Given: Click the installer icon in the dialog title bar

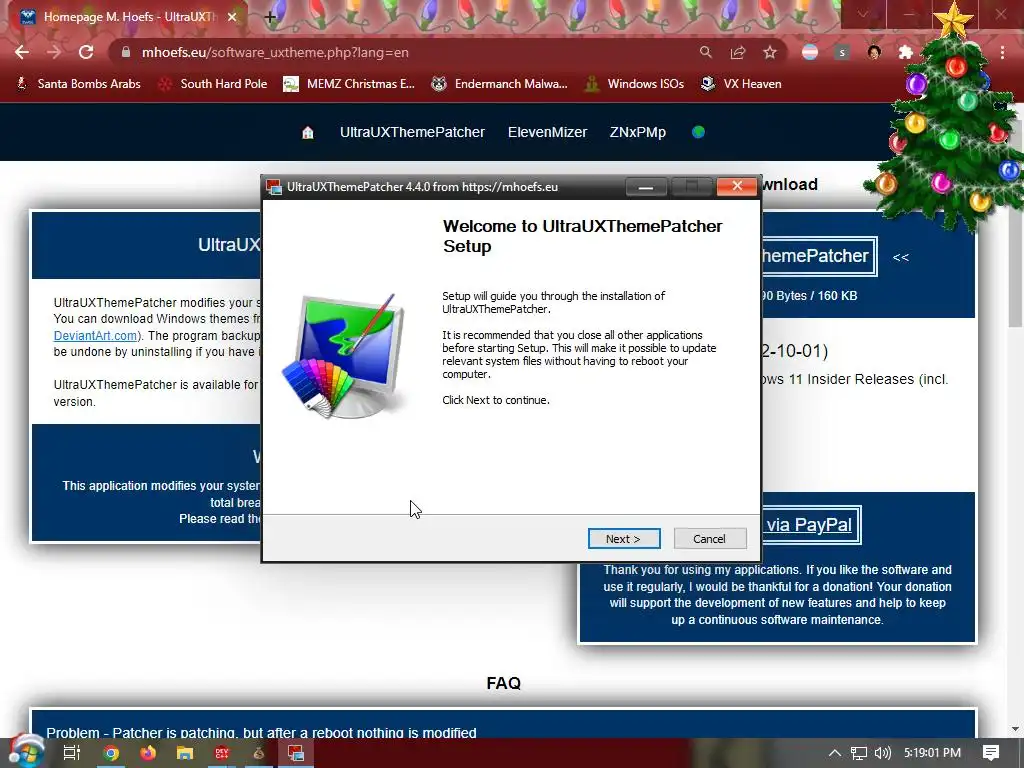Looking at the screenshot, I should [x=274, y=187].
